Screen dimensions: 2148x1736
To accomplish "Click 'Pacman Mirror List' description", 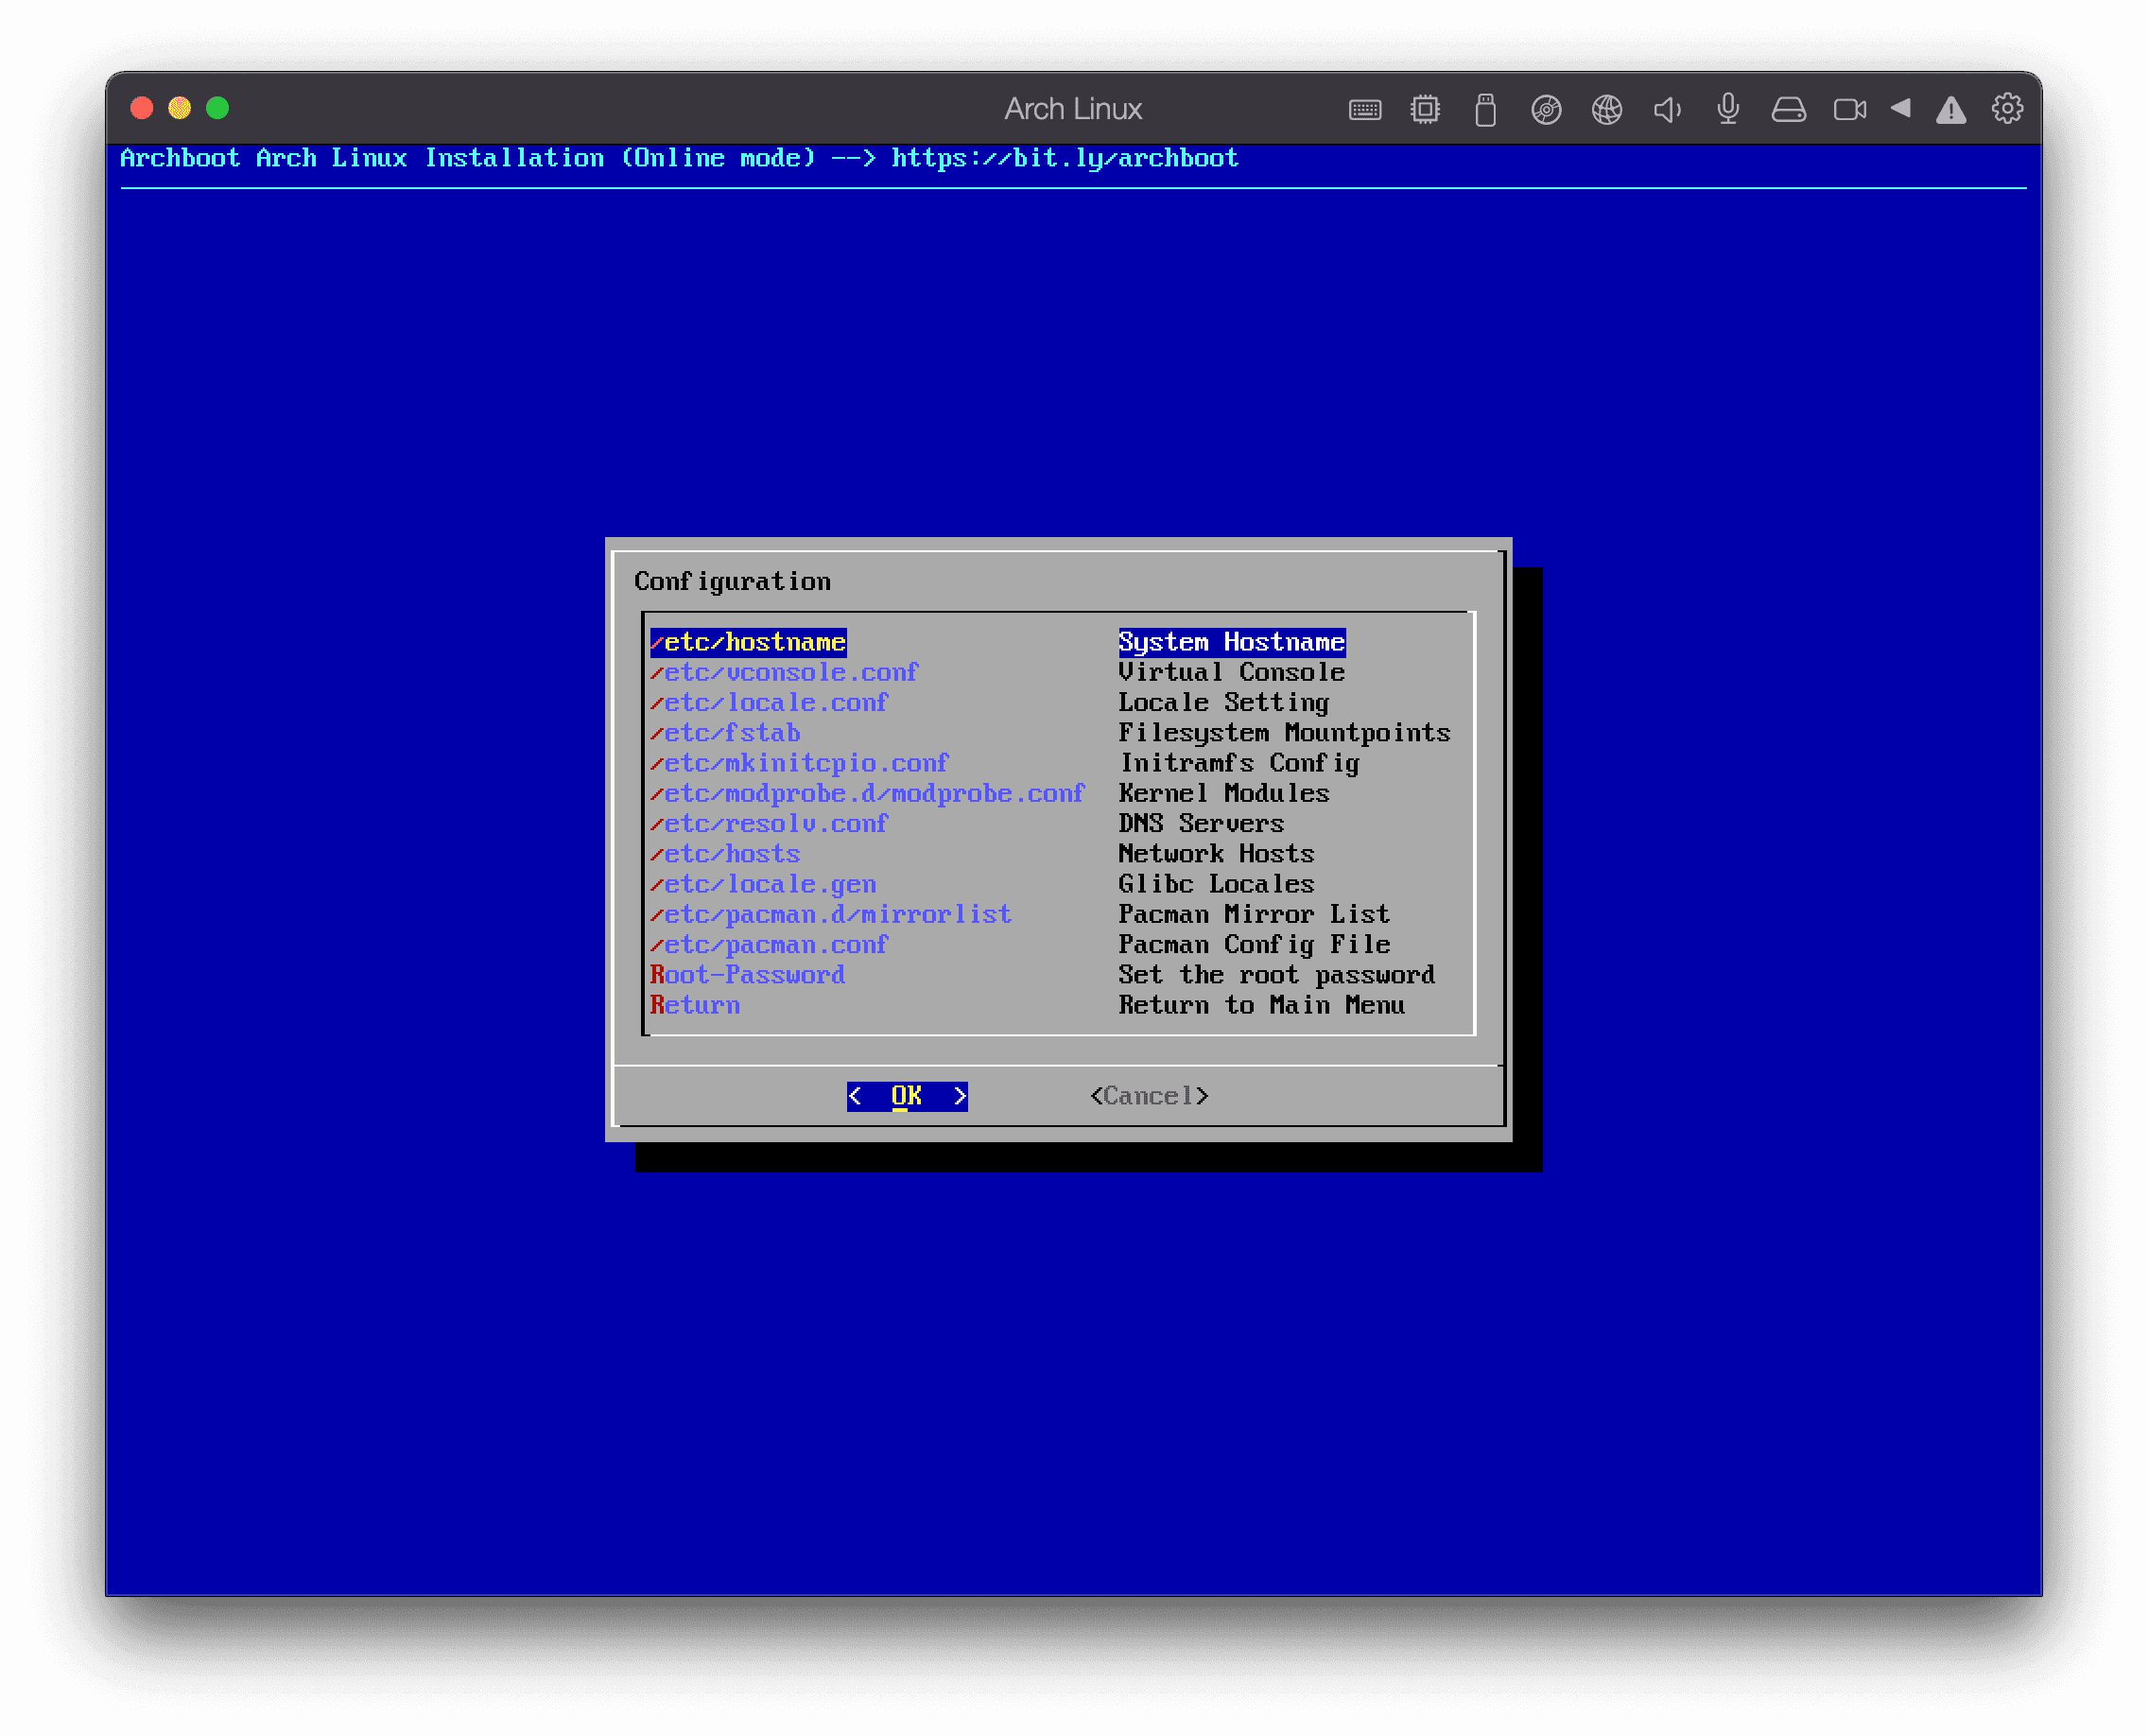I will pyautogui.click(x=1254, y=914).
